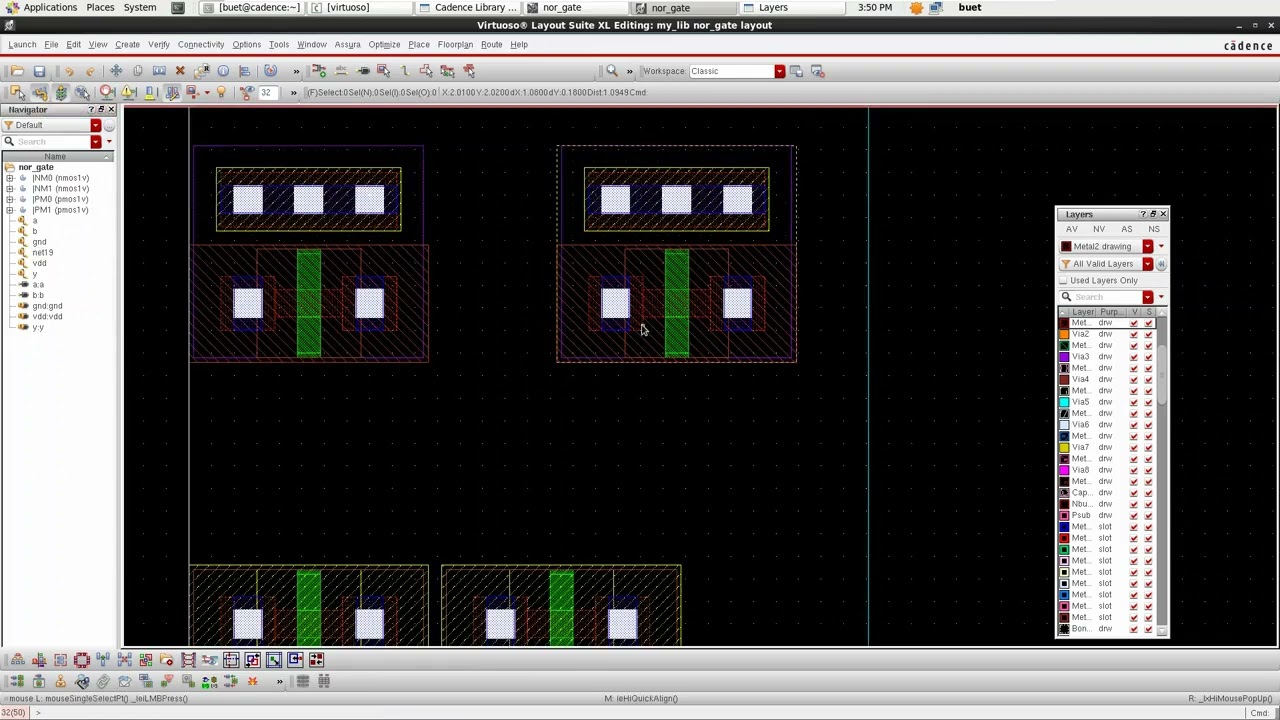
Task: Click the Redo arrow icon
Action: [90, 71]
